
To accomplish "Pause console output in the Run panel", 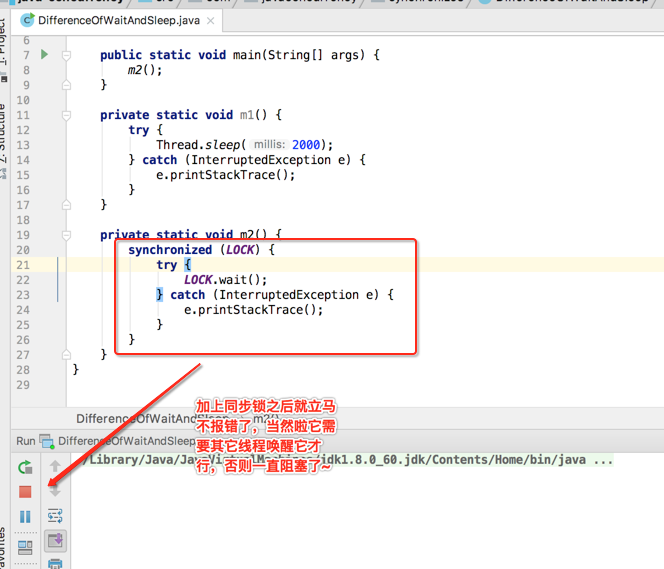I will [25, 517].
